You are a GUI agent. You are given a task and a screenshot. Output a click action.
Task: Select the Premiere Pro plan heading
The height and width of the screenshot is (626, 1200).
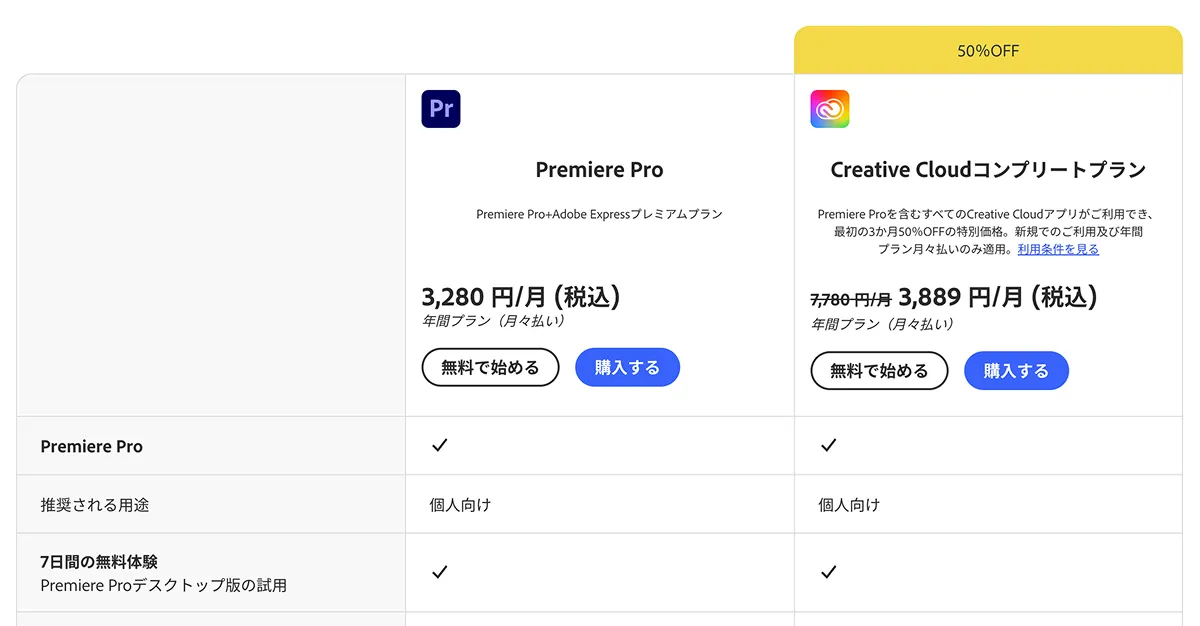point(599,170)
